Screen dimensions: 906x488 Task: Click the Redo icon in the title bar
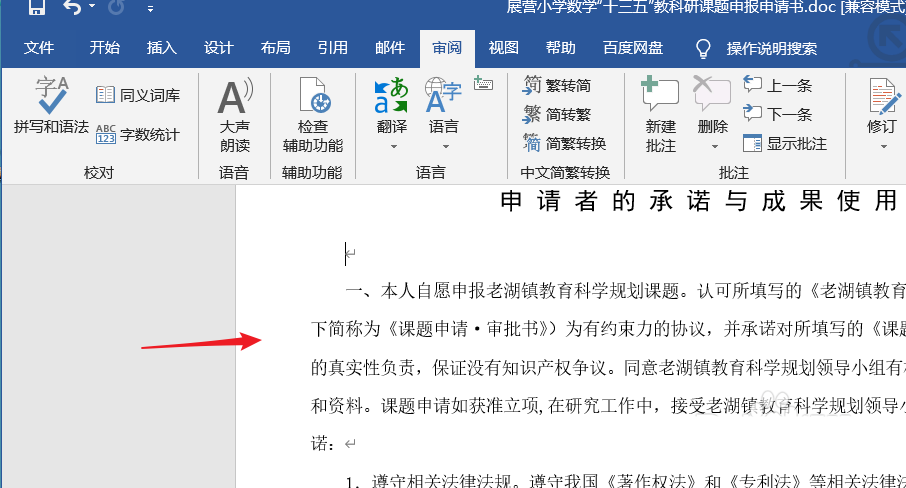tap(116, 7)
